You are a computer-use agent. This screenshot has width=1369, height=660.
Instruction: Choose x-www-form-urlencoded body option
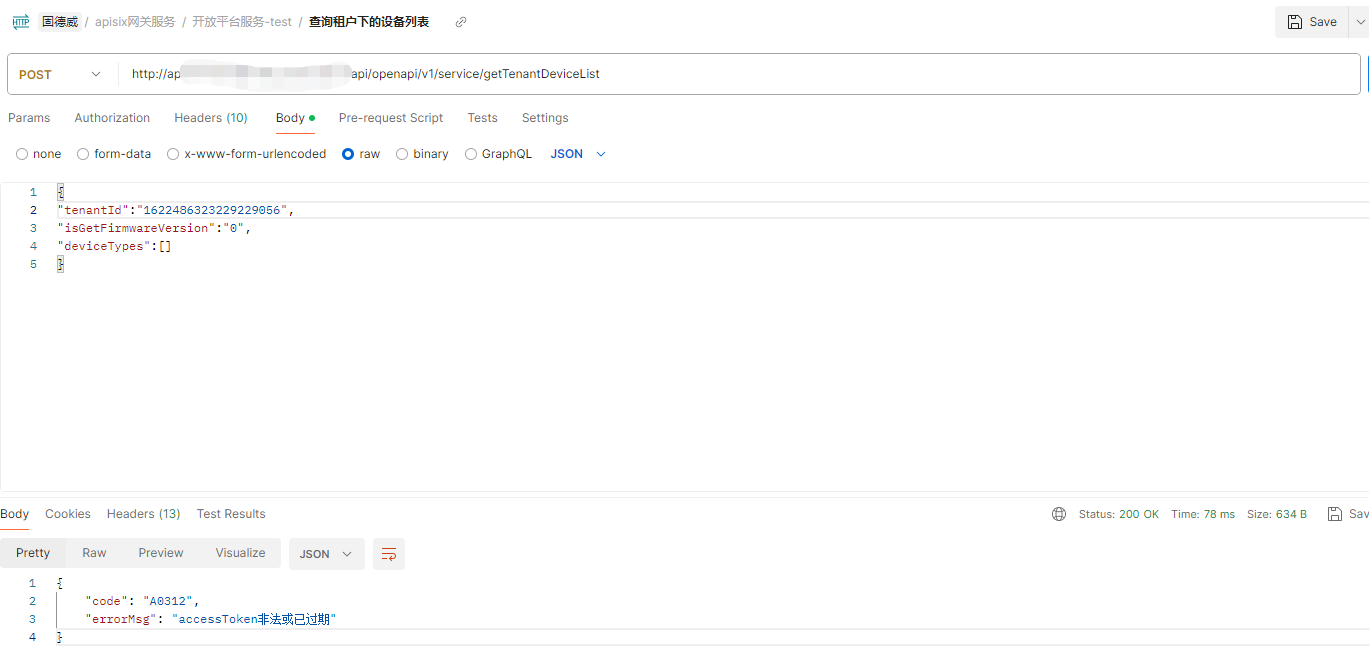tap(173, 154)
